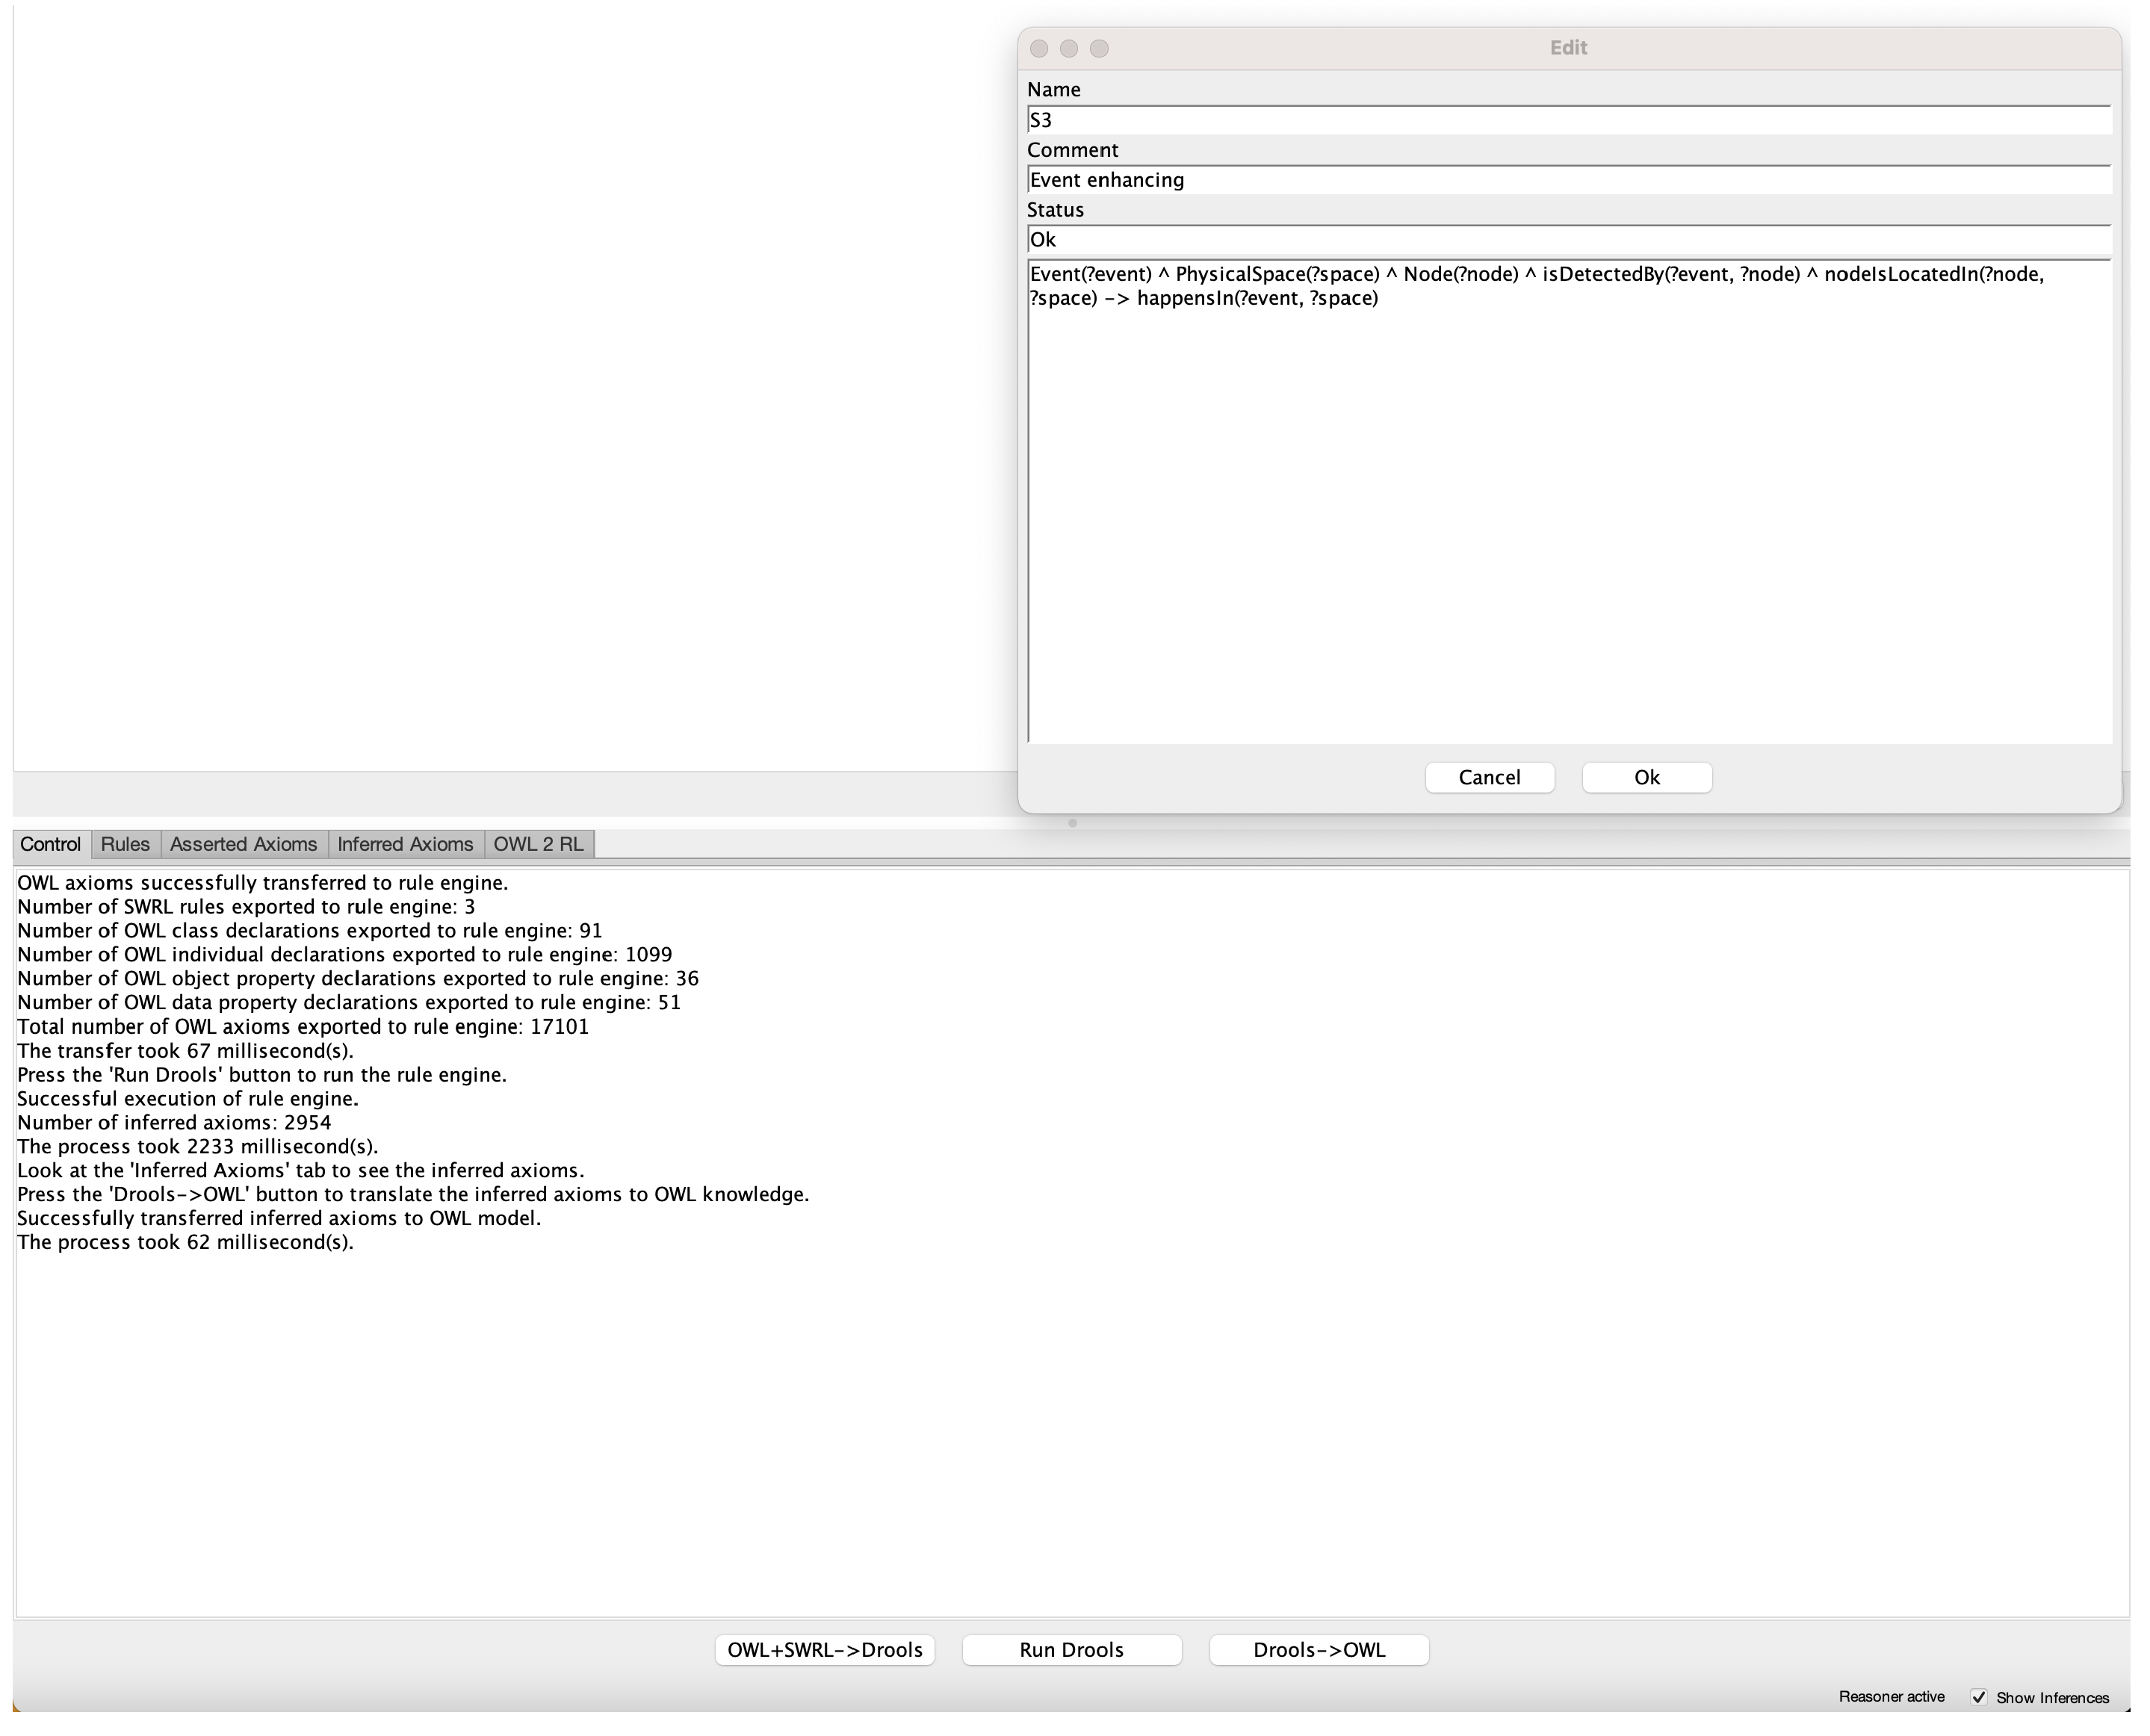Switch to the Asserted Axioms tab

coord(243,844)
